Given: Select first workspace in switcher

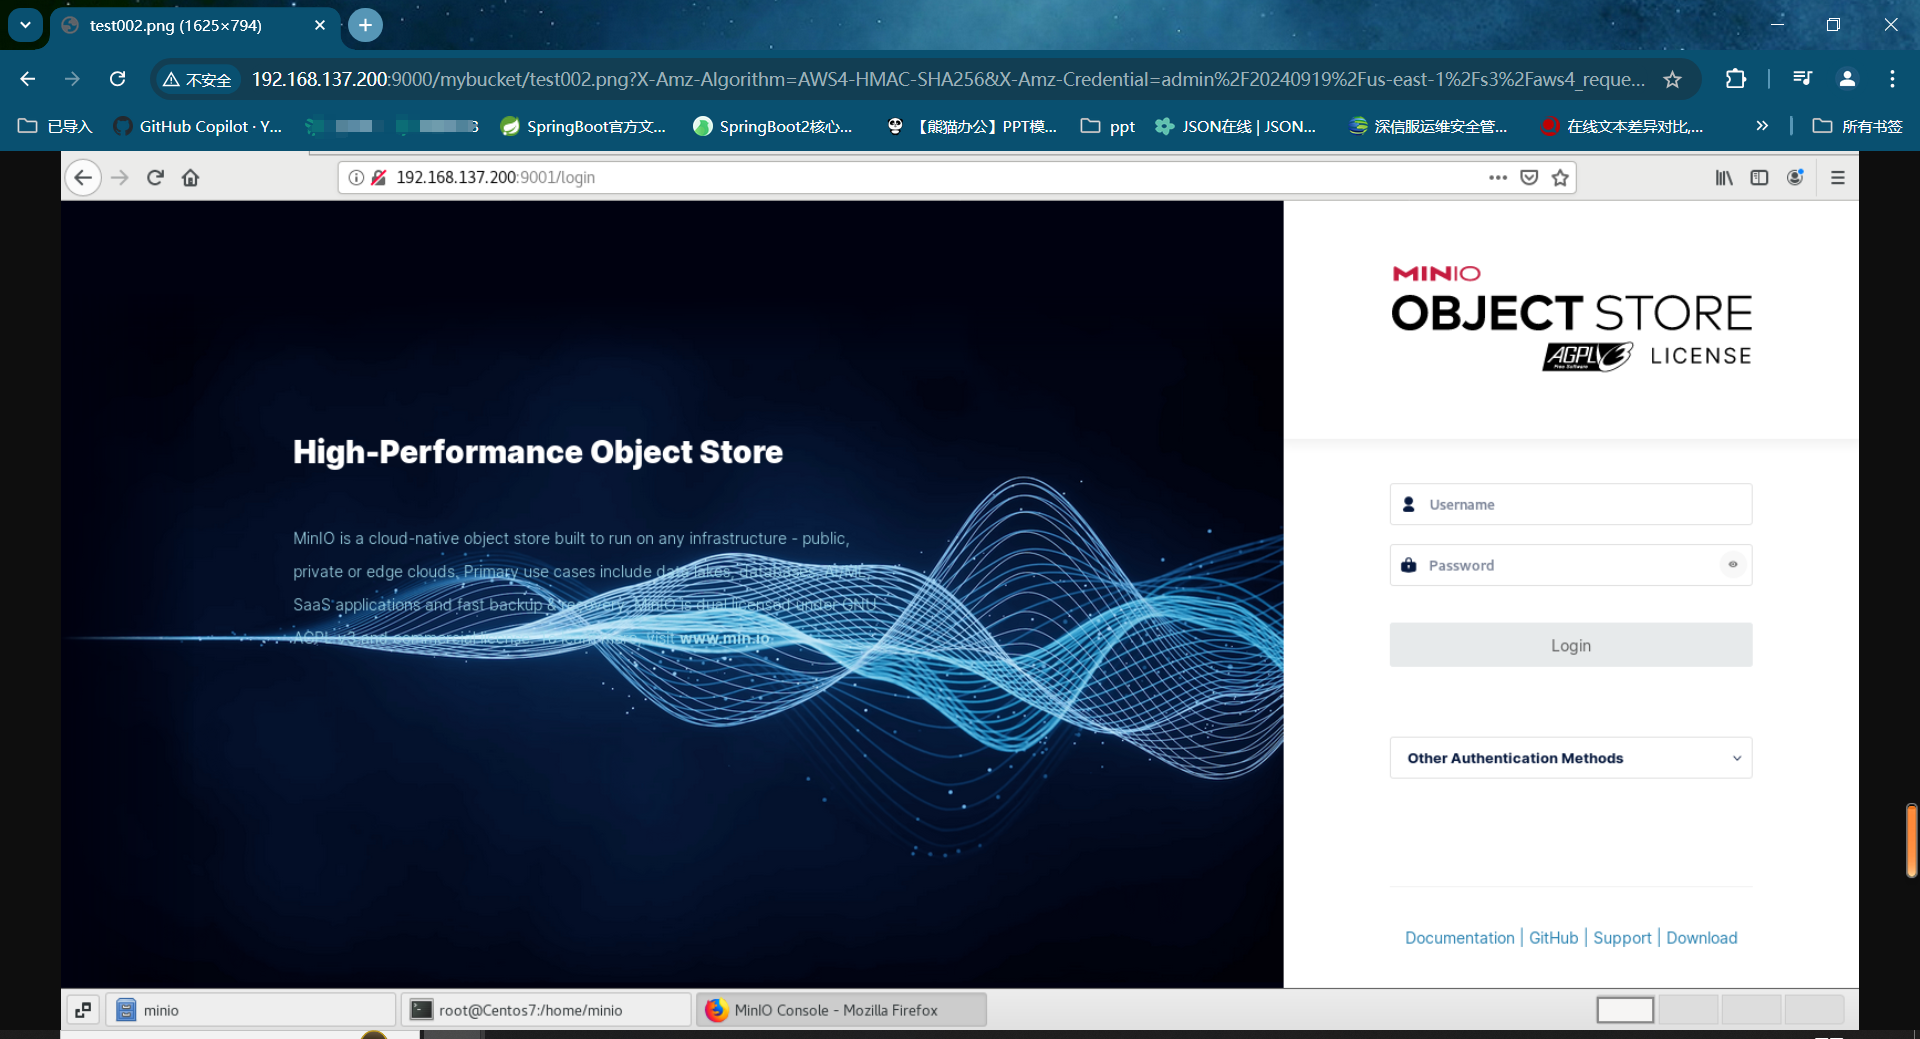Looking at the screenshot, I should coord(1625,1010).
